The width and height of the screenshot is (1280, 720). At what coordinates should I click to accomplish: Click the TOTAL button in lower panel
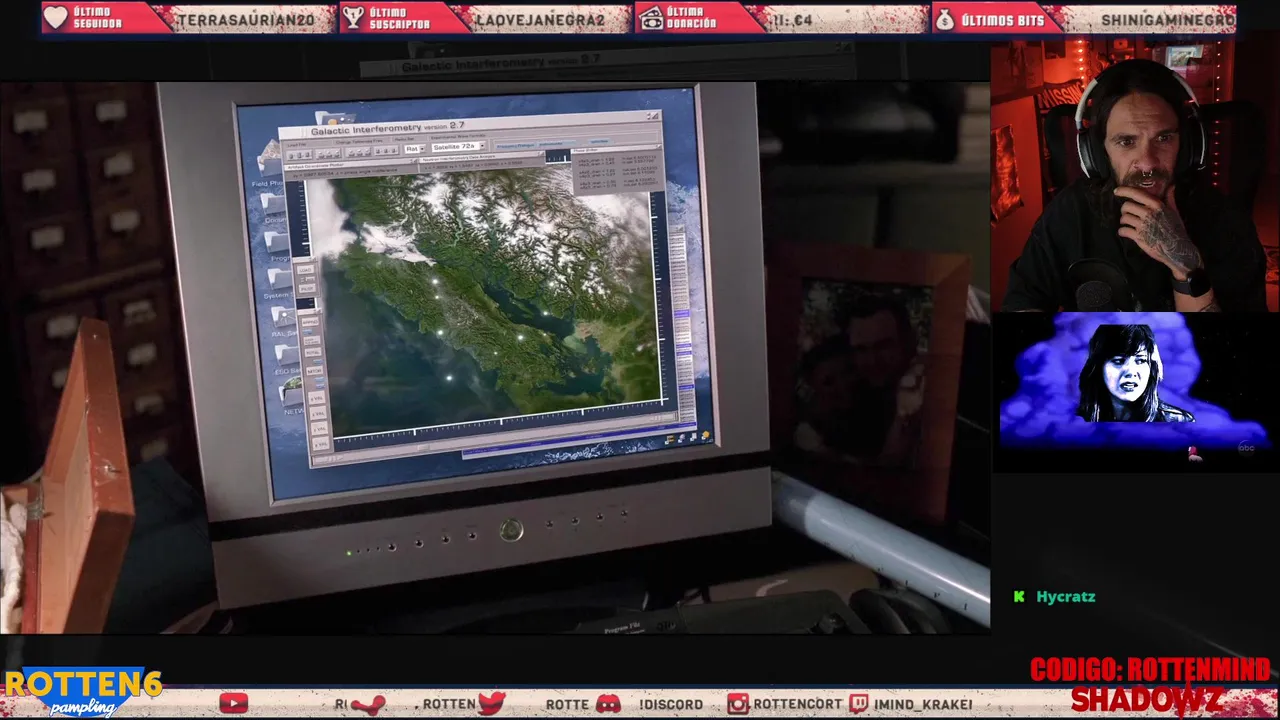[312, 353]
